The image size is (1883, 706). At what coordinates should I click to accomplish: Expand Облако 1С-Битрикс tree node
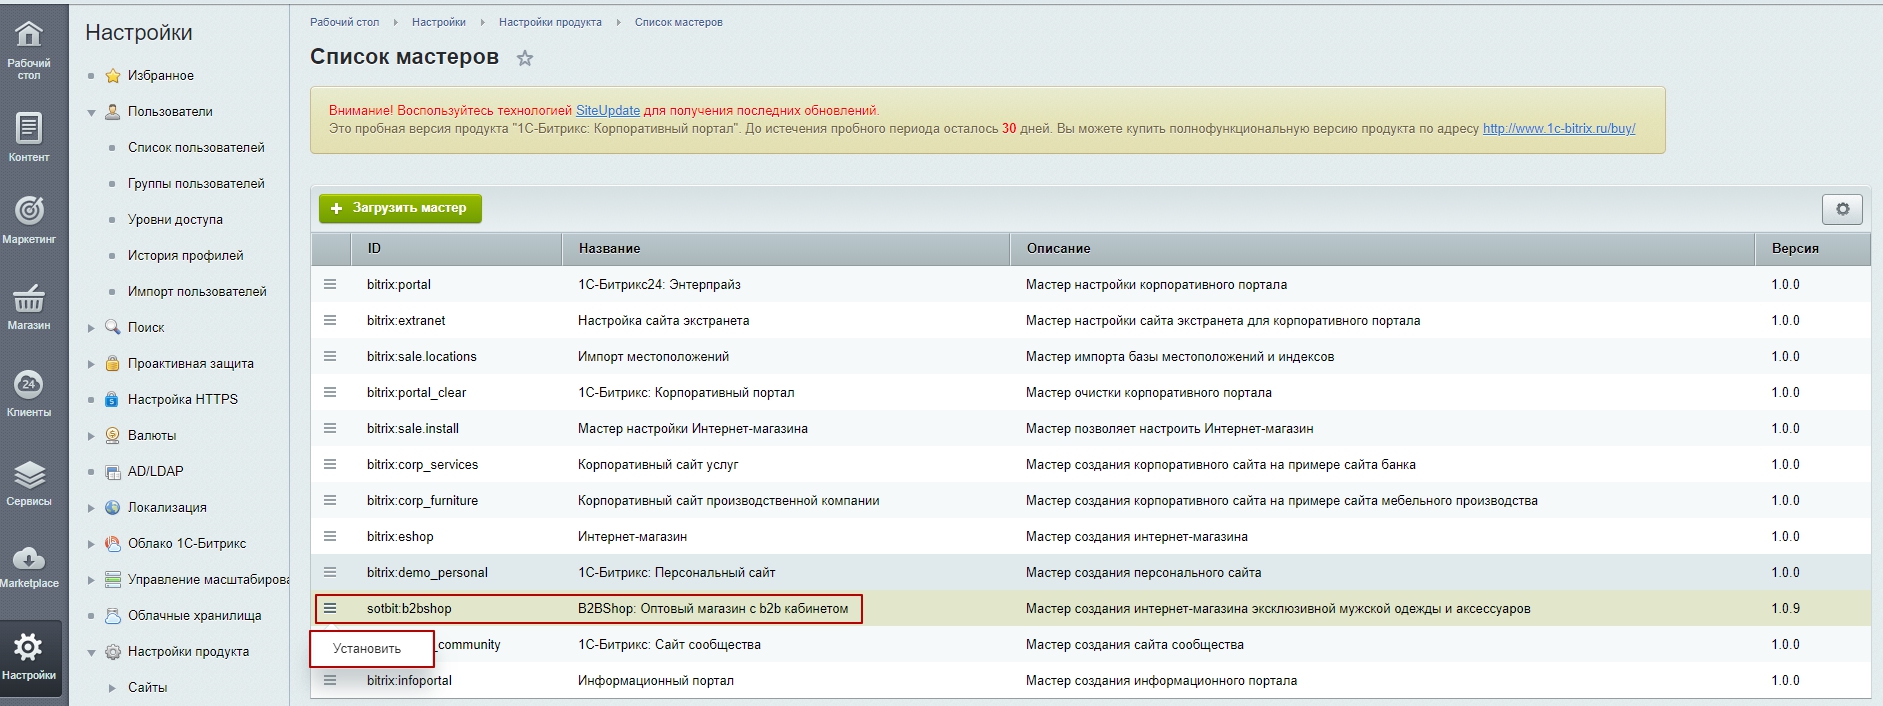pyautogui.click(x=91, y=544)
